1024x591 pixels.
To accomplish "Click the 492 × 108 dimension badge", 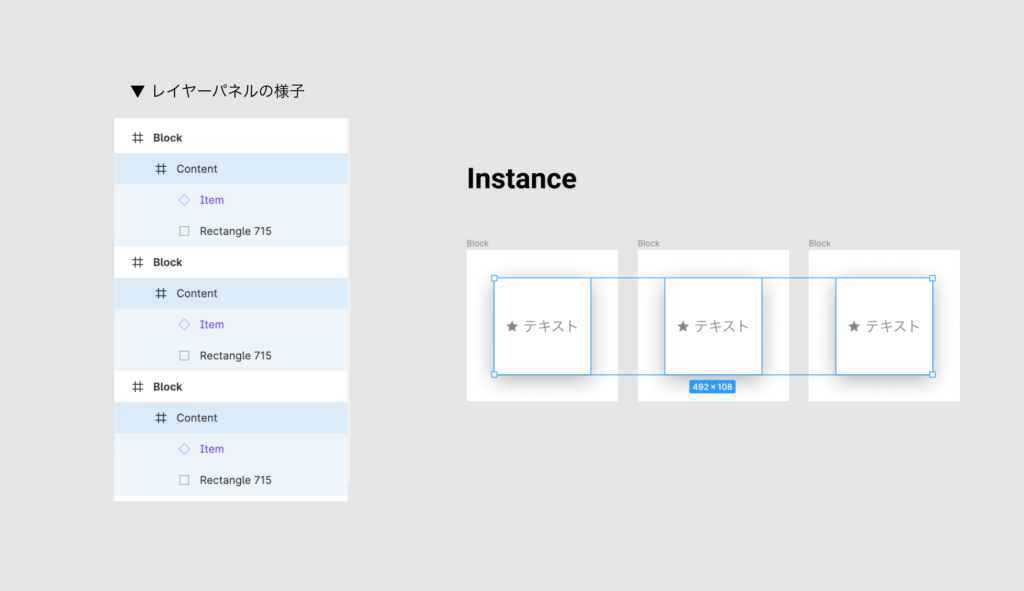I will pyautogui.click(x=712, y=387).
